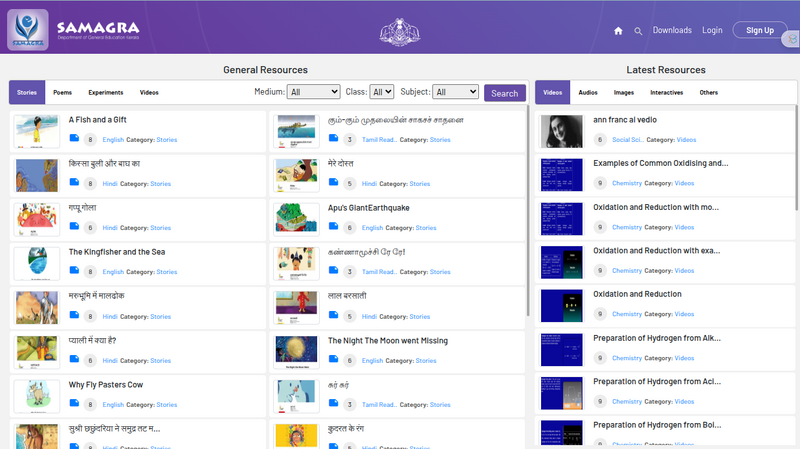Click the Sign Up button
Viewport: 800px width, 449px height.
pyautogui.click(x=760, y=31)
